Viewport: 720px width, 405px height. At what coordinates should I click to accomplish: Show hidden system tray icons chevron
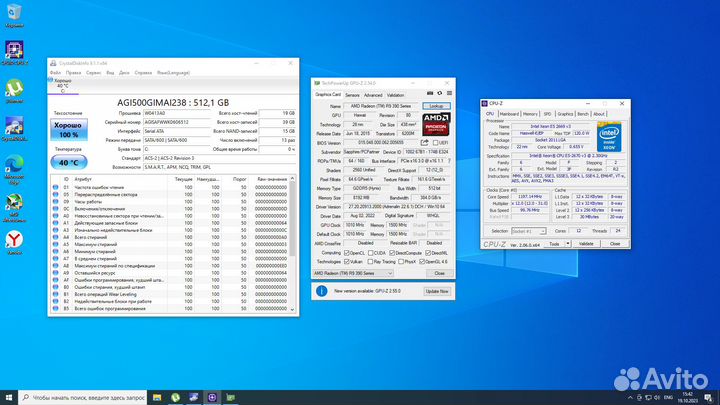630,398
